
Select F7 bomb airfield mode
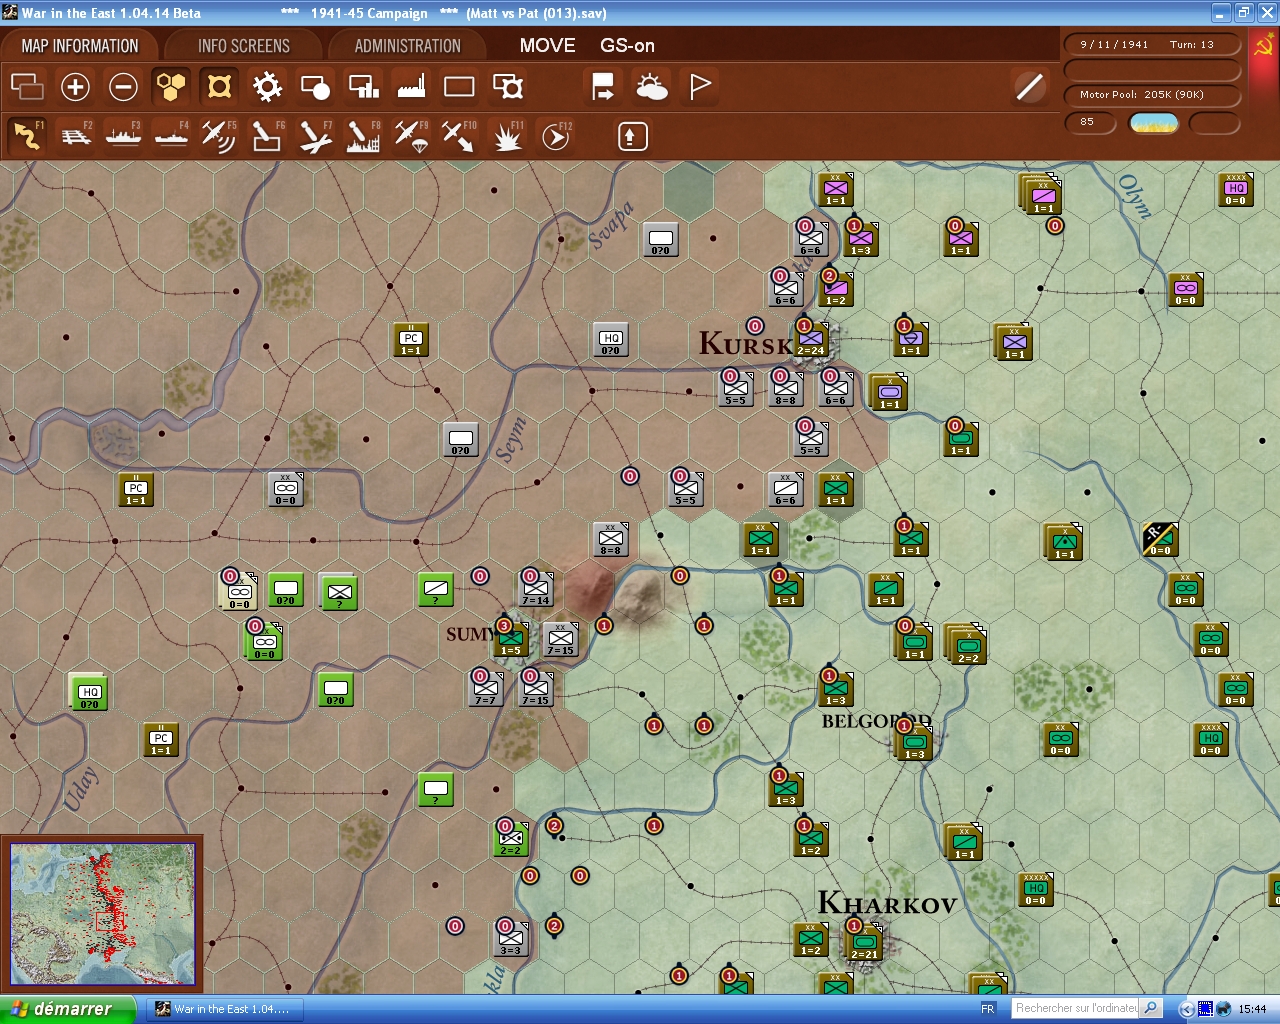[315, 135]
